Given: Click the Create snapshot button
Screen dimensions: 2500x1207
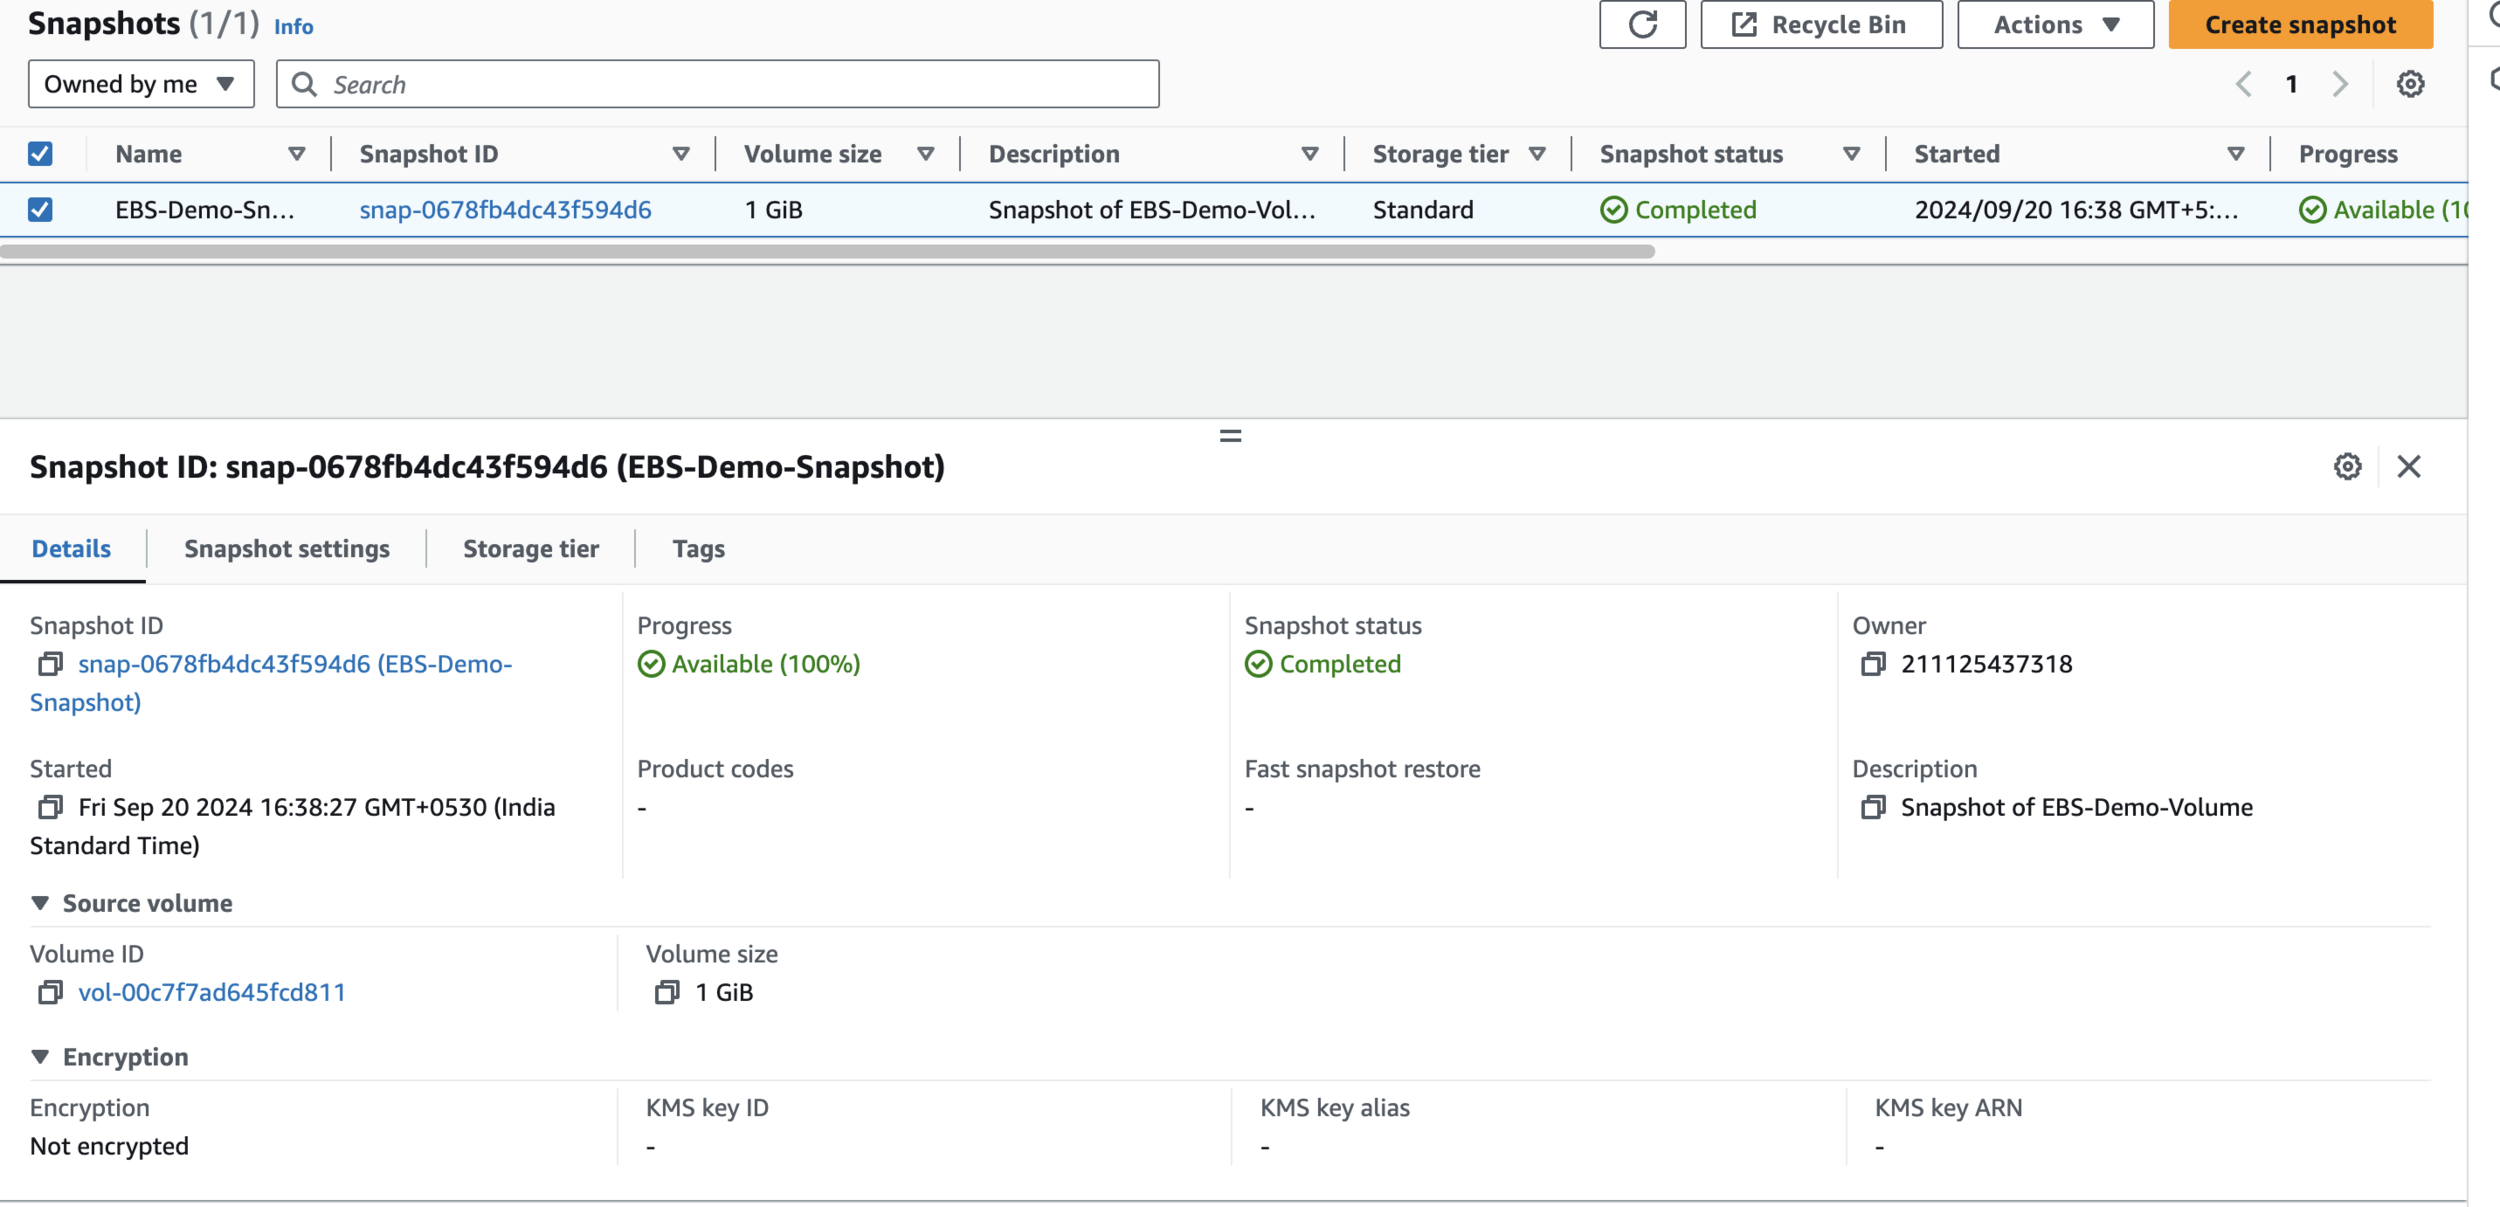Looking at the screenshot, I should [2300, 25].
